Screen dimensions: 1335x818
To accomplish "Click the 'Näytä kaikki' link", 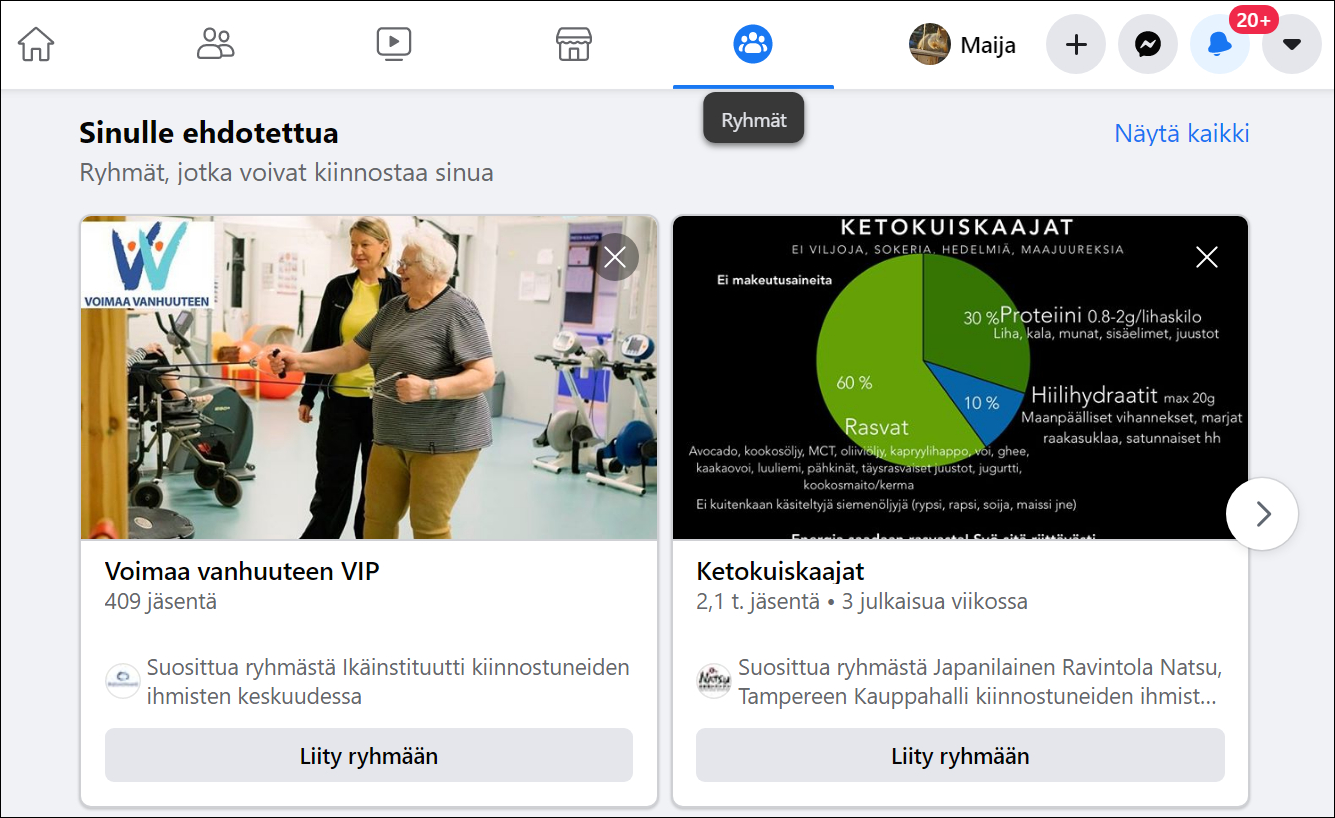I will [1182, 134].
